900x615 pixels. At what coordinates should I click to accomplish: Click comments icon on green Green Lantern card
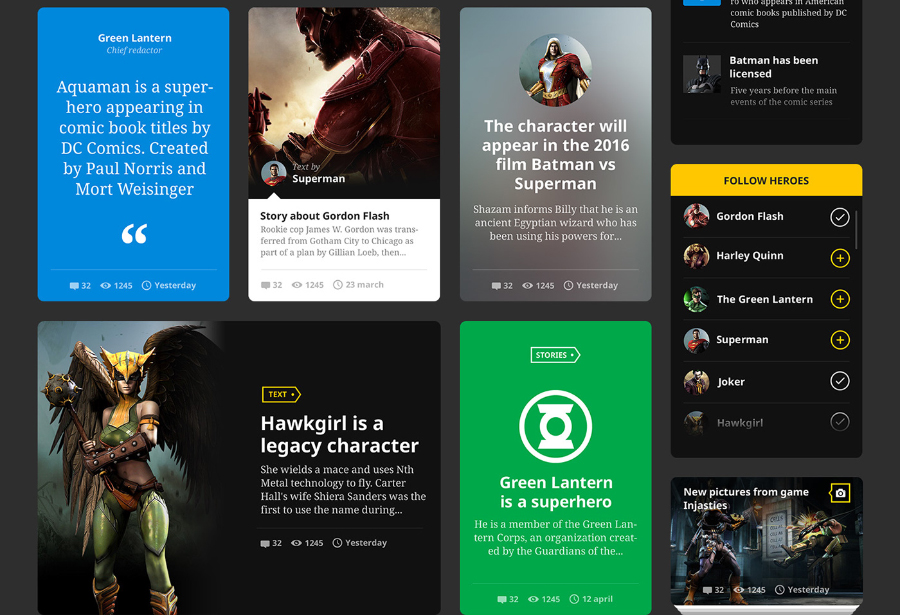coord(502,599)
